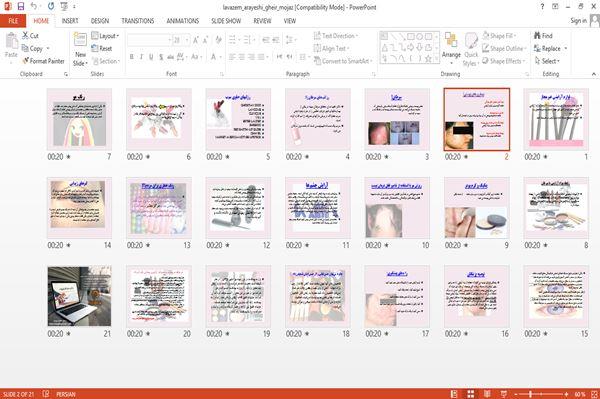The width and height of the screenshot is (600, 399).
Task: Click the Cut scissors command
Action: point(30,36)
